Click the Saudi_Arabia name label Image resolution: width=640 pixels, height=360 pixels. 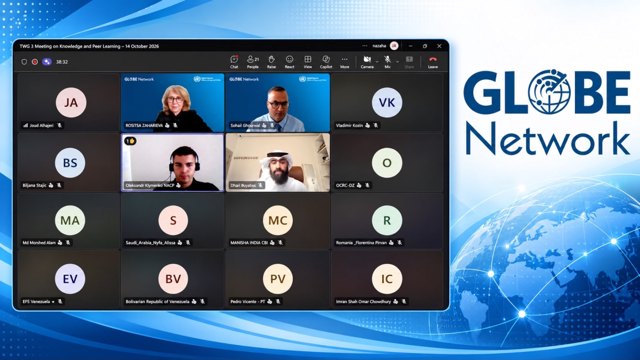[150, 243]
